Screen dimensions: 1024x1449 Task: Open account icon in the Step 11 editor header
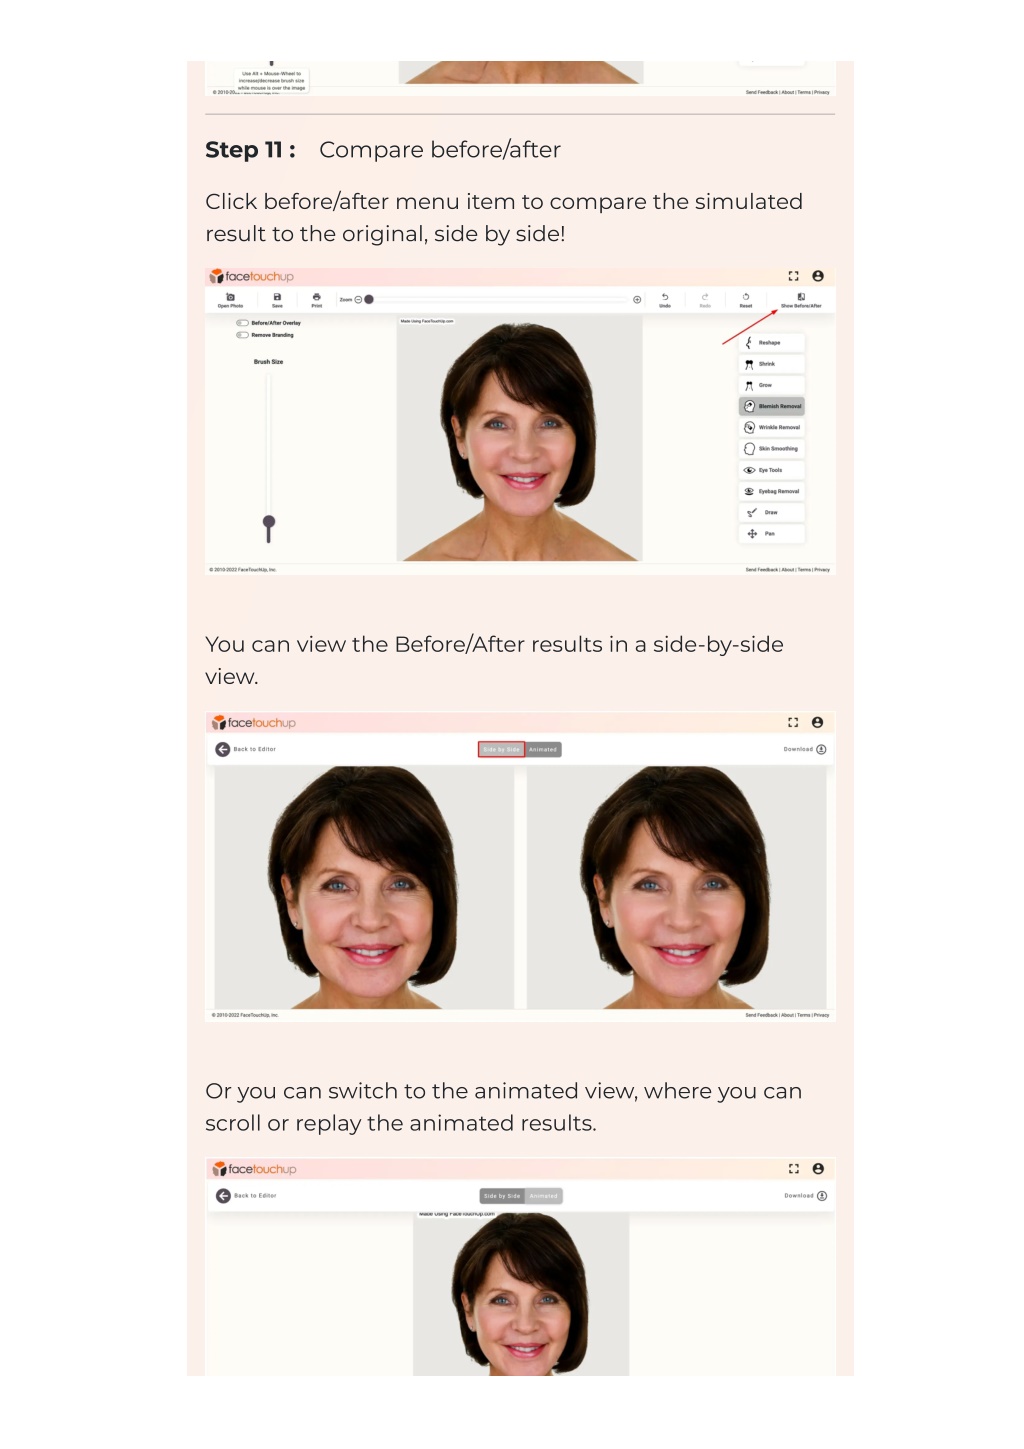click(x=818, y=276)
